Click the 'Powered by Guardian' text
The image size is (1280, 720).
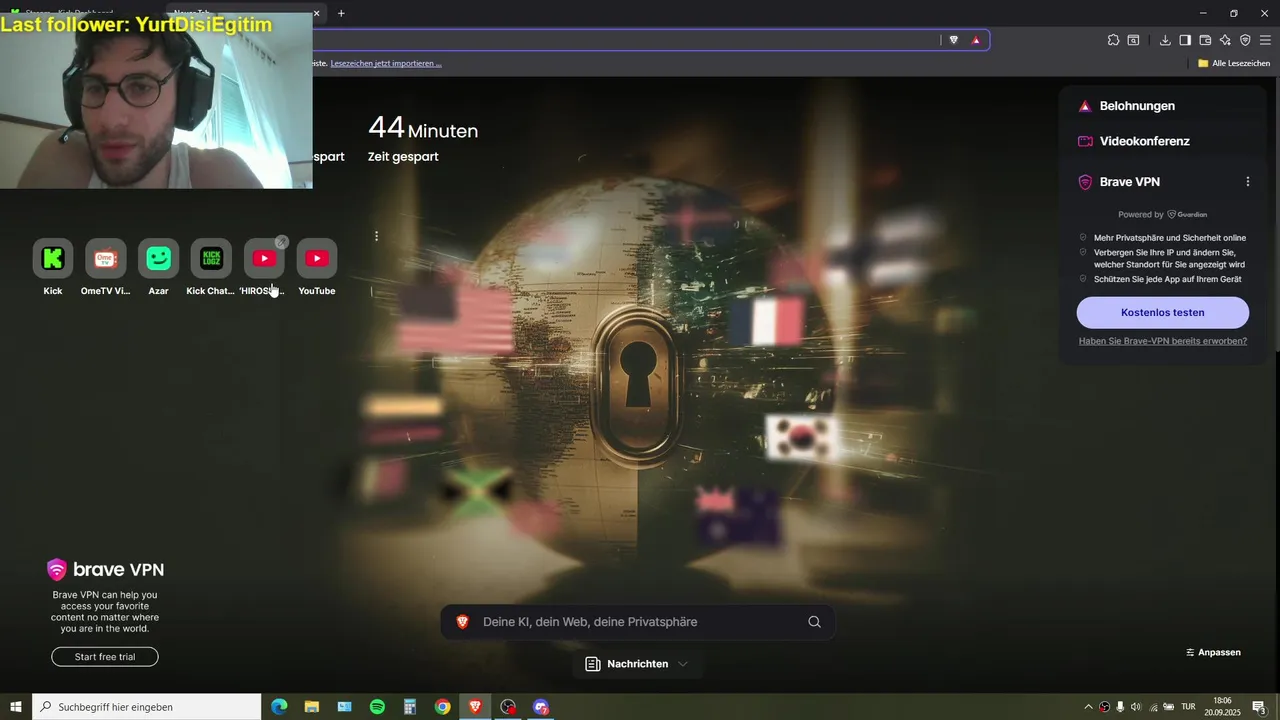pos(1162,214)
